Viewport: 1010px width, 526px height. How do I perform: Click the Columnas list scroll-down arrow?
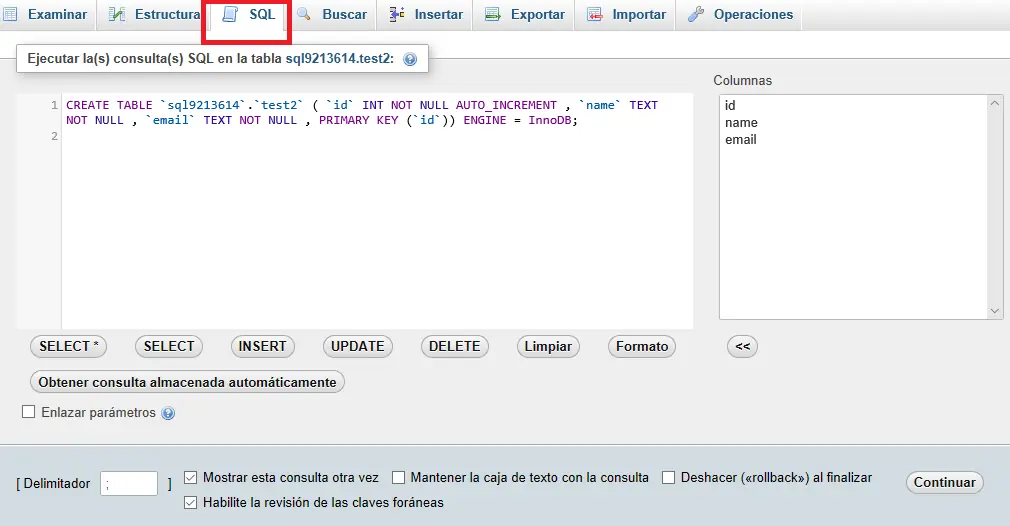(995, 311)
